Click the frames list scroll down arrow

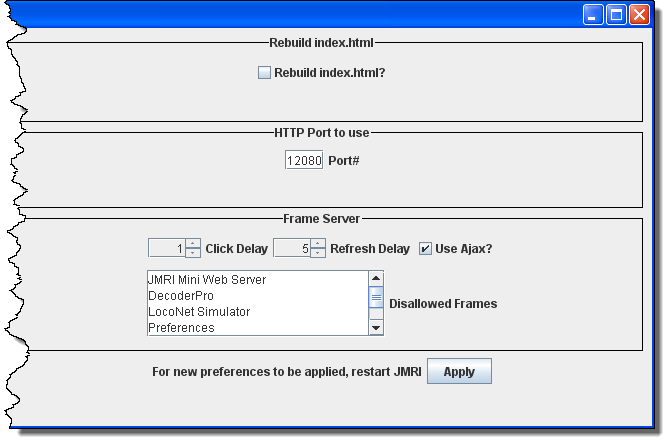pyautogui.click(x=376, y=328)
